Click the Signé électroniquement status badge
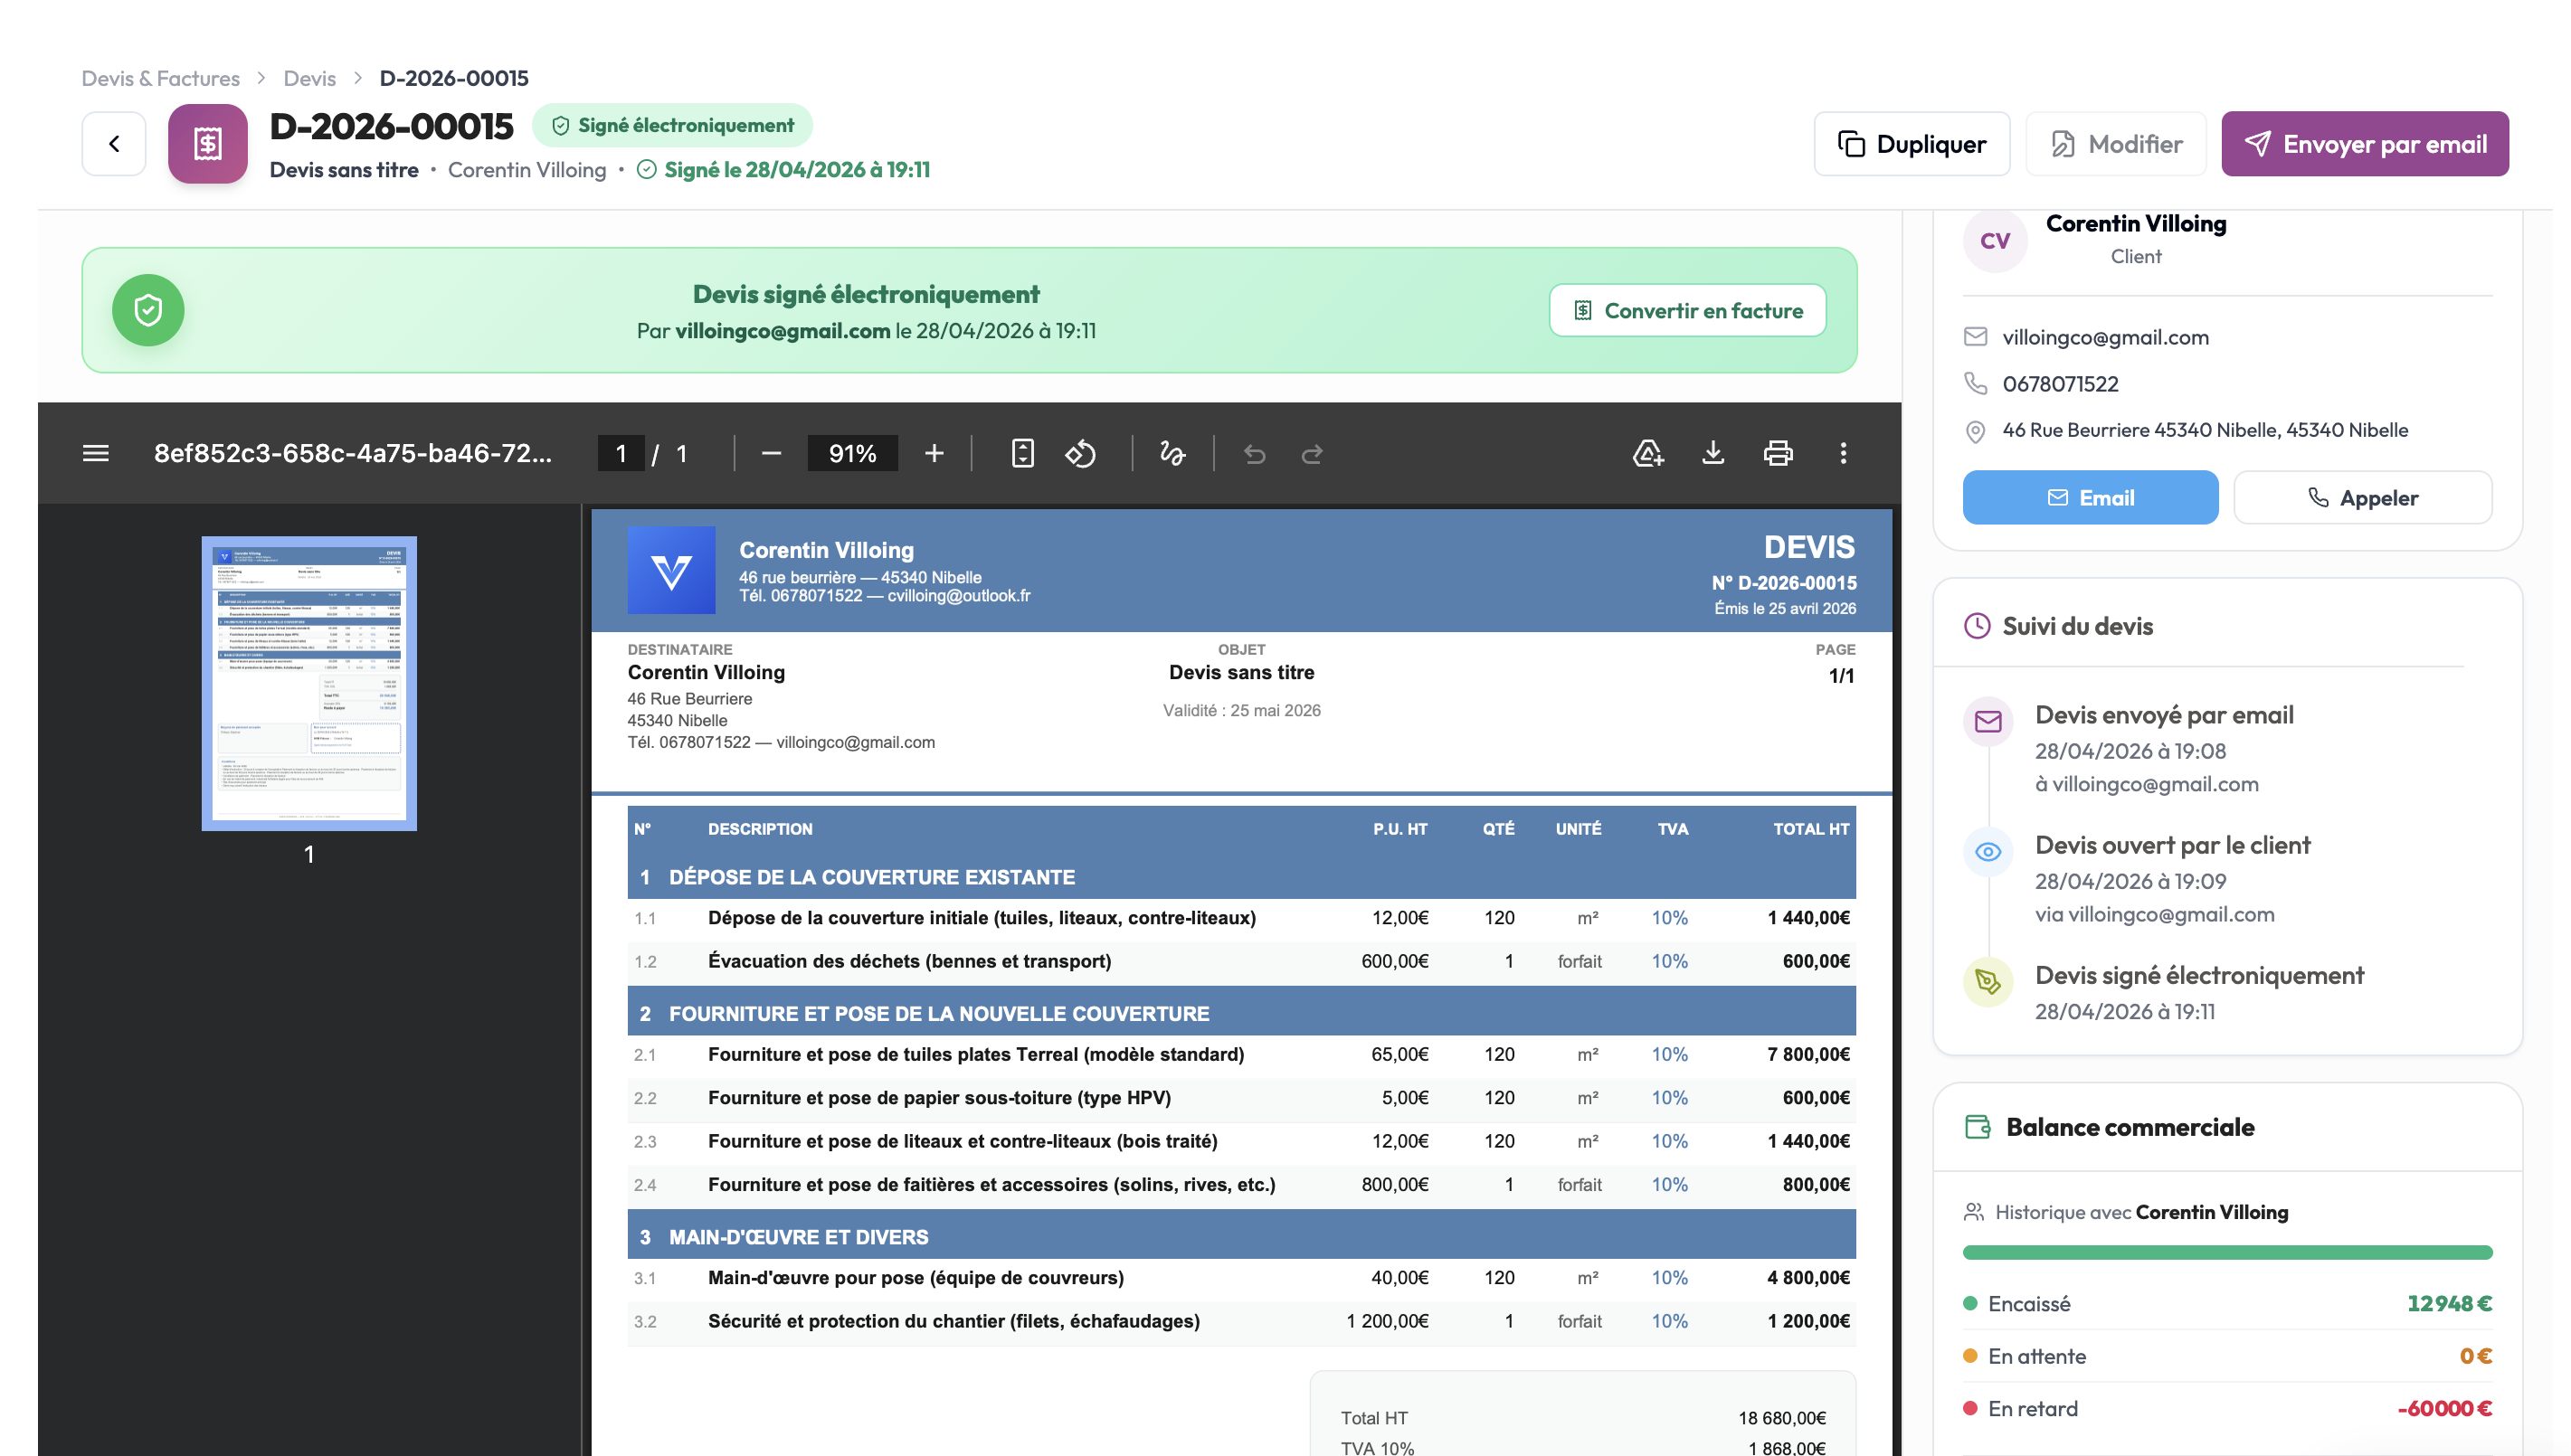 [672, 126]
